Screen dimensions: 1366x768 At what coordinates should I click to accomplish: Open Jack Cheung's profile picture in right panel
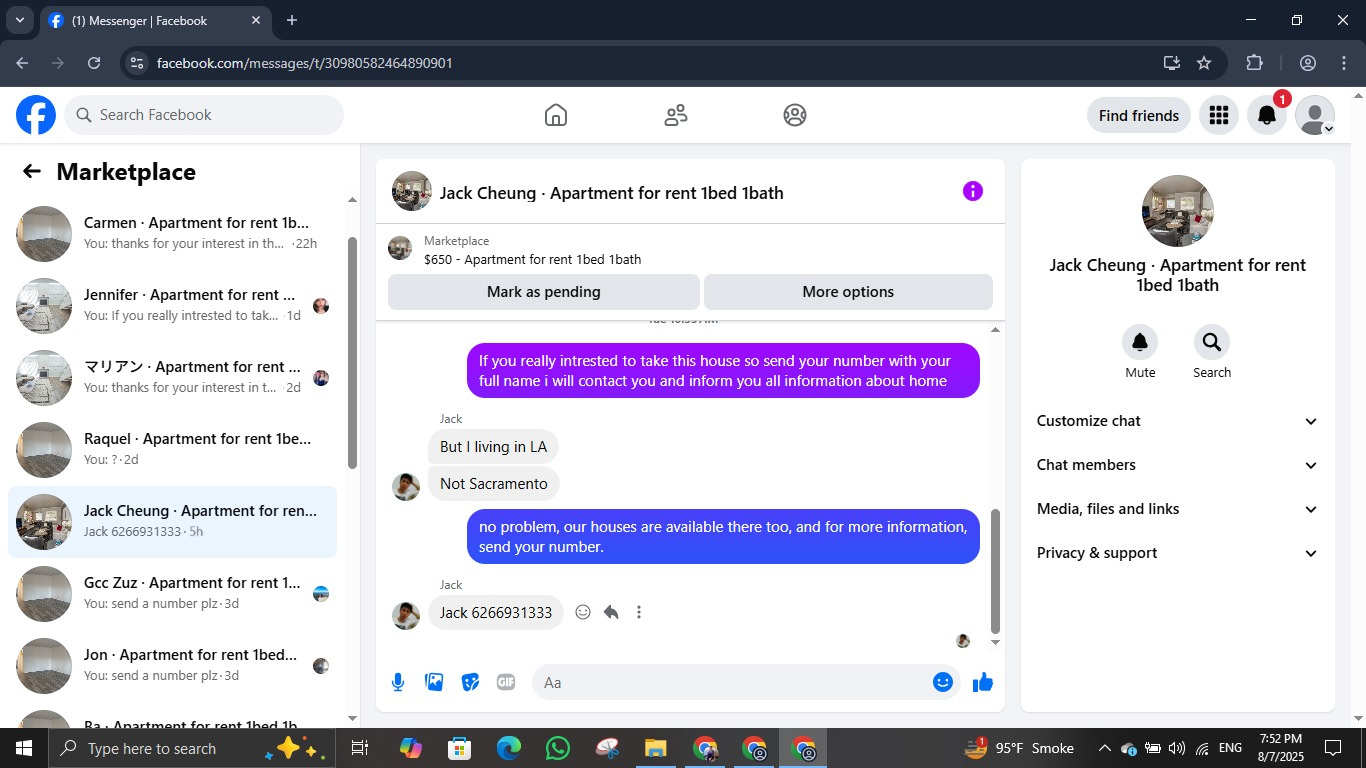pyautogui.click(x=1178, y=211)
